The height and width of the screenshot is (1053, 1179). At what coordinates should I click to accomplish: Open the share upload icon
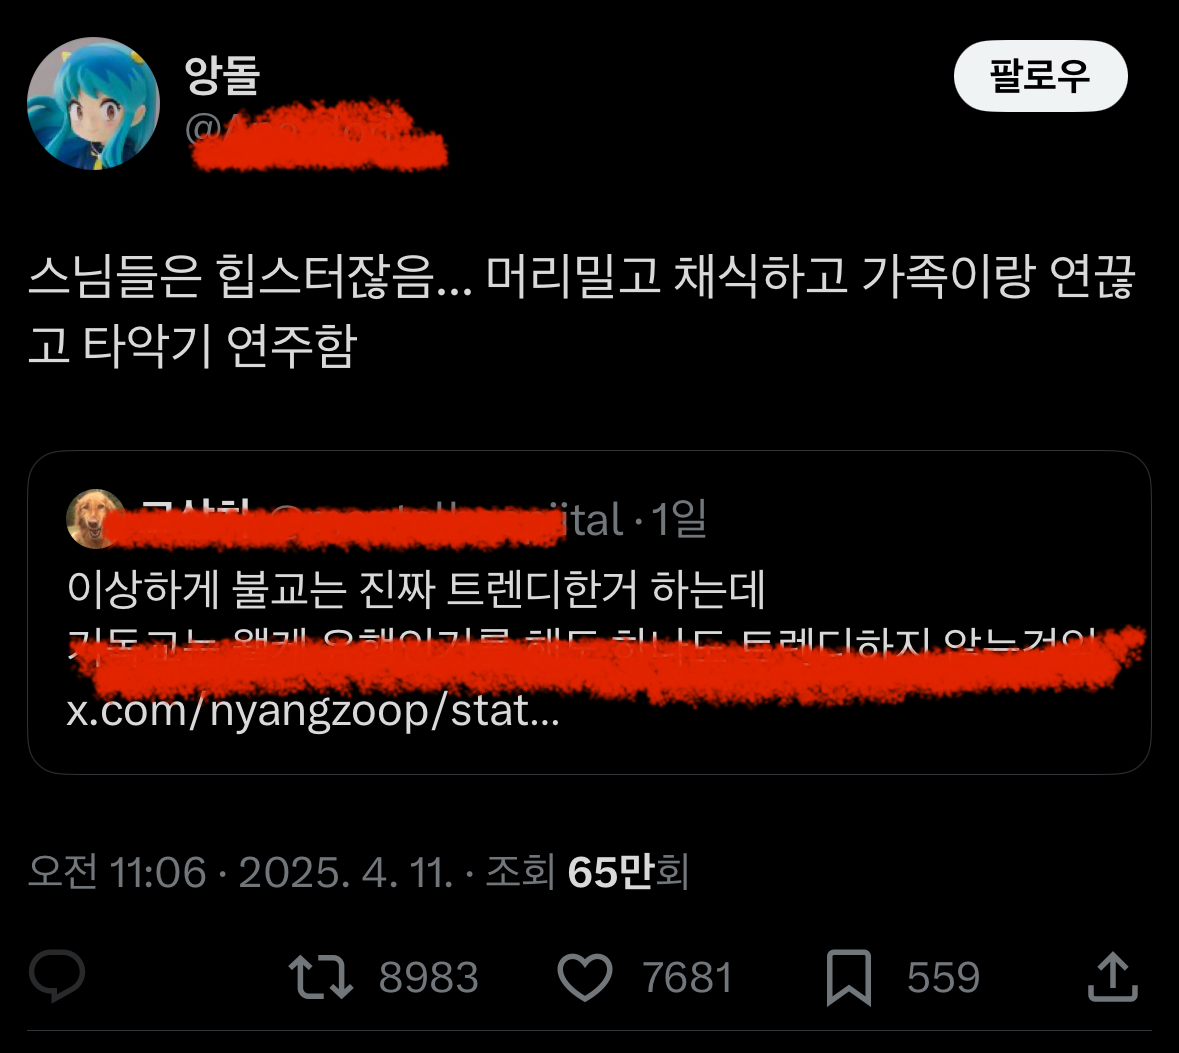coord(1113,976)
